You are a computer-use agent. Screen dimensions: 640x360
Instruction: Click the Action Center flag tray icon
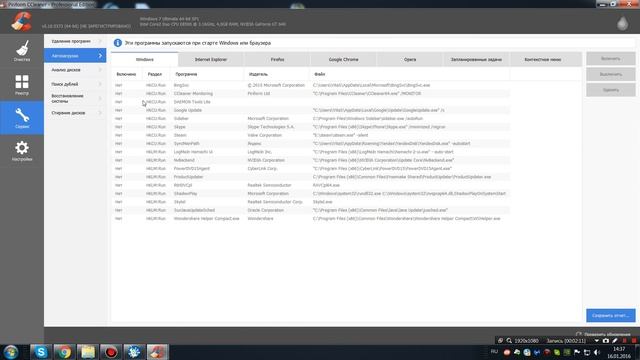(577, 352)
